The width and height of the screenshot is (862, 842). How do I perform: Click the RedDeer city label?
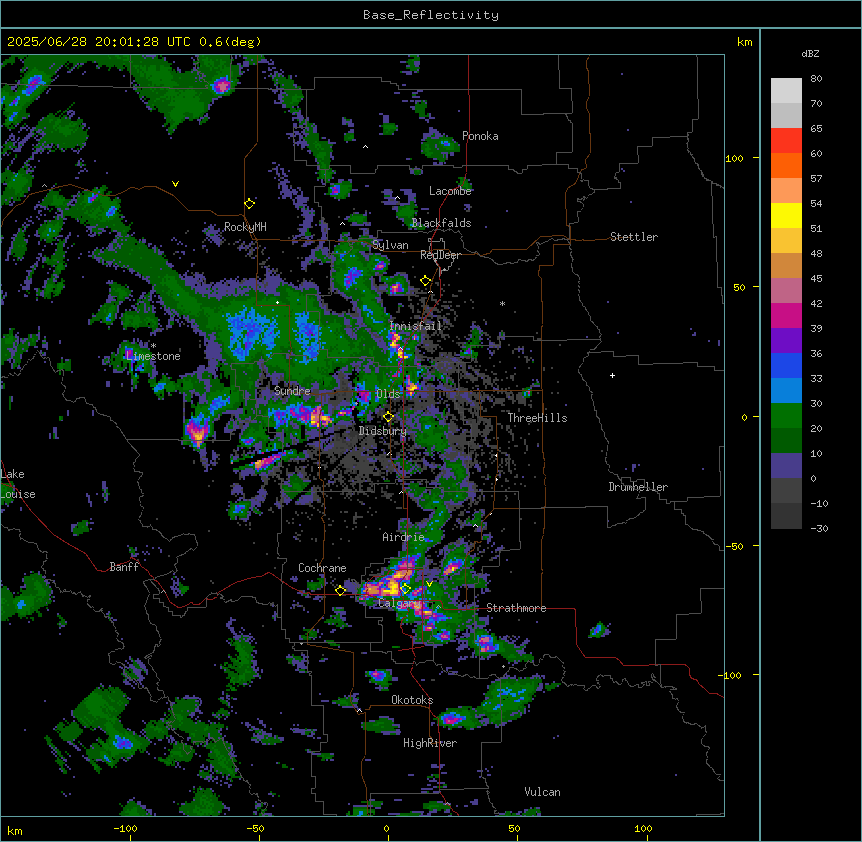point(440,255)
